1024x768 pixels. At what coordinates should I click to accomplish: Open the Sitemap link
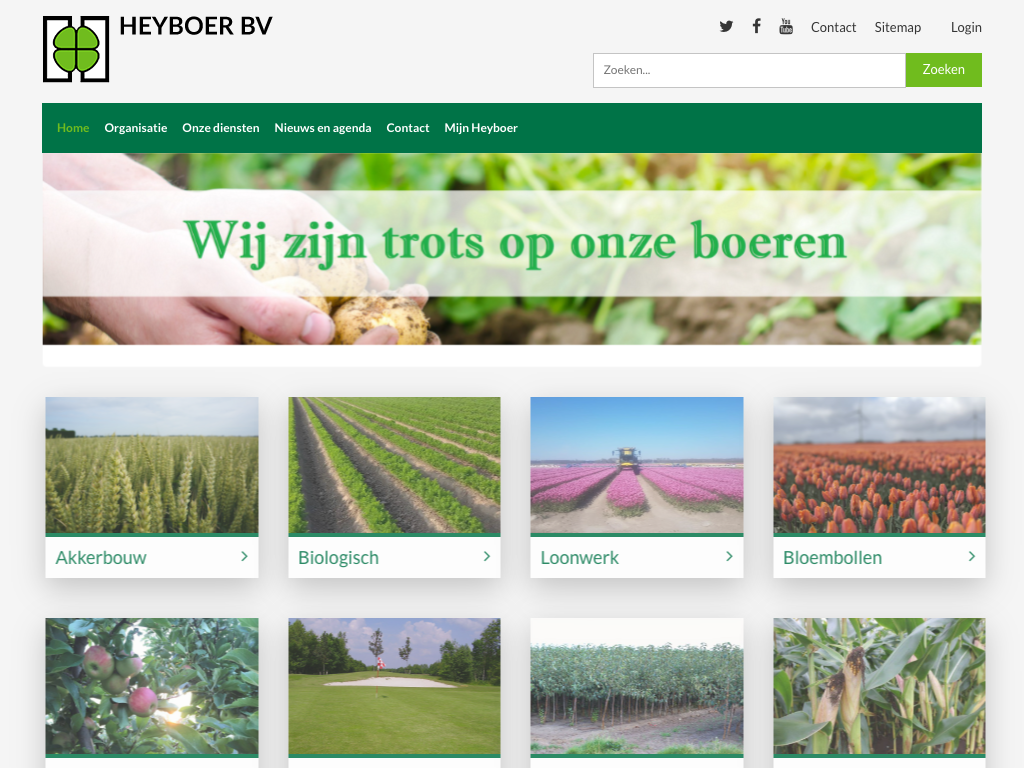pos(897,27)
